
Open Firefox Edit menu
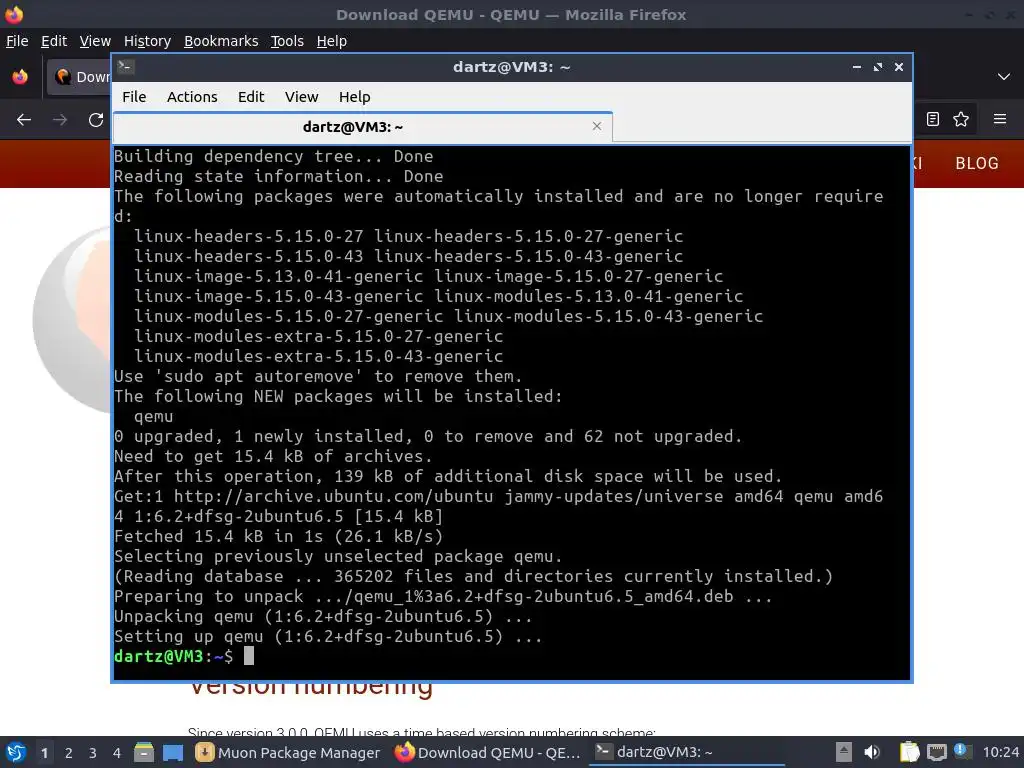[x=54, y=41]
